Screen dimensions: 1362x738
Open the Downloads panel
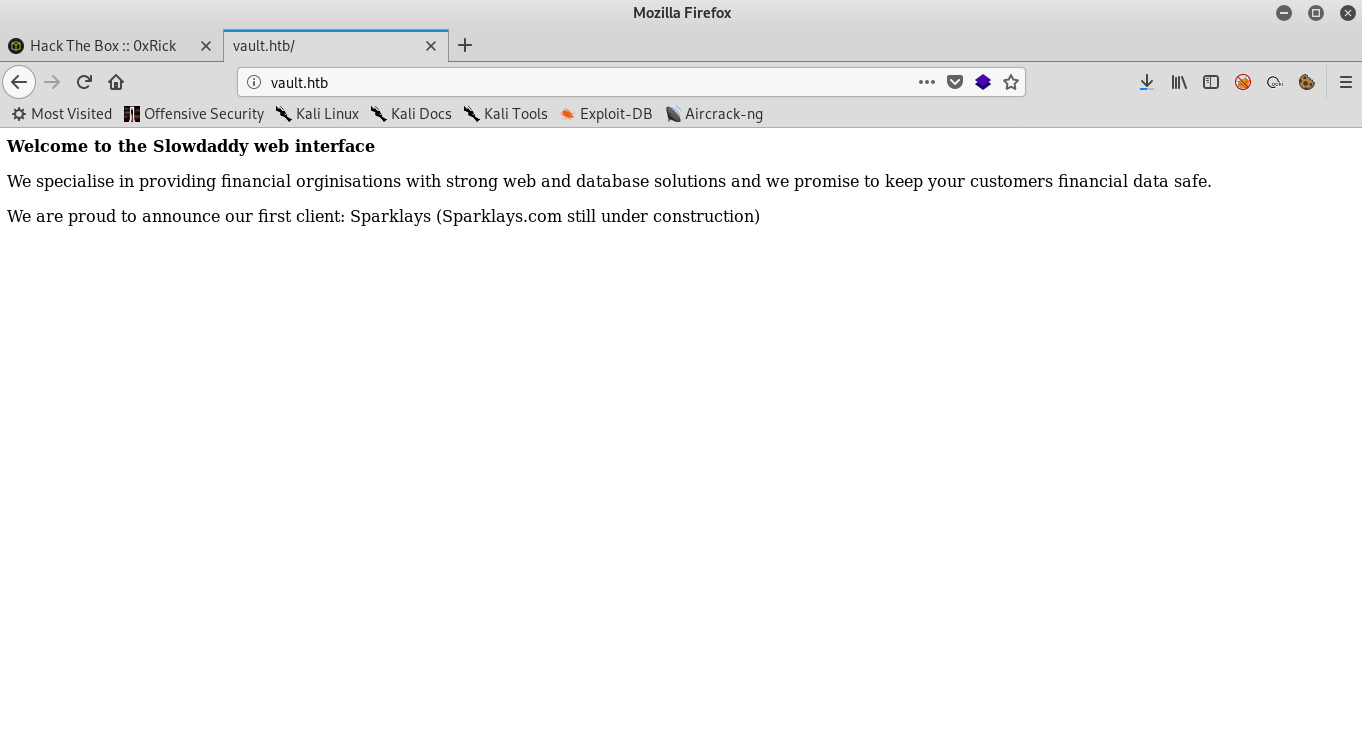pos(1147,82)
